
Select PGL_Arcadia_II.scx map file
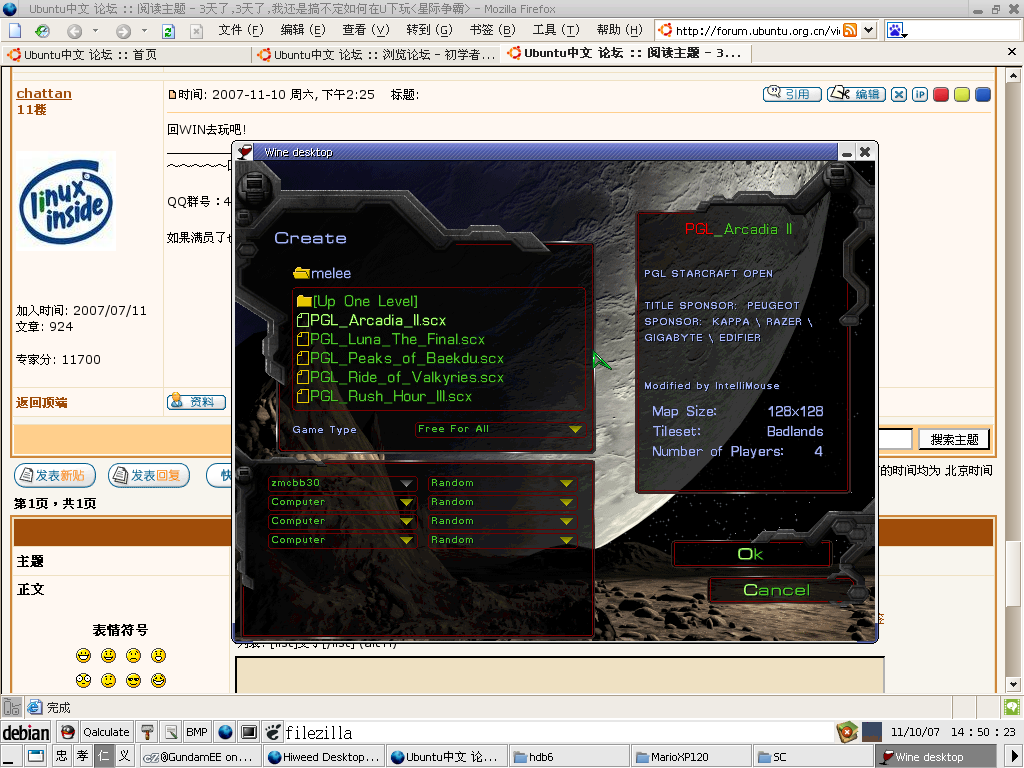coord(371,321)
